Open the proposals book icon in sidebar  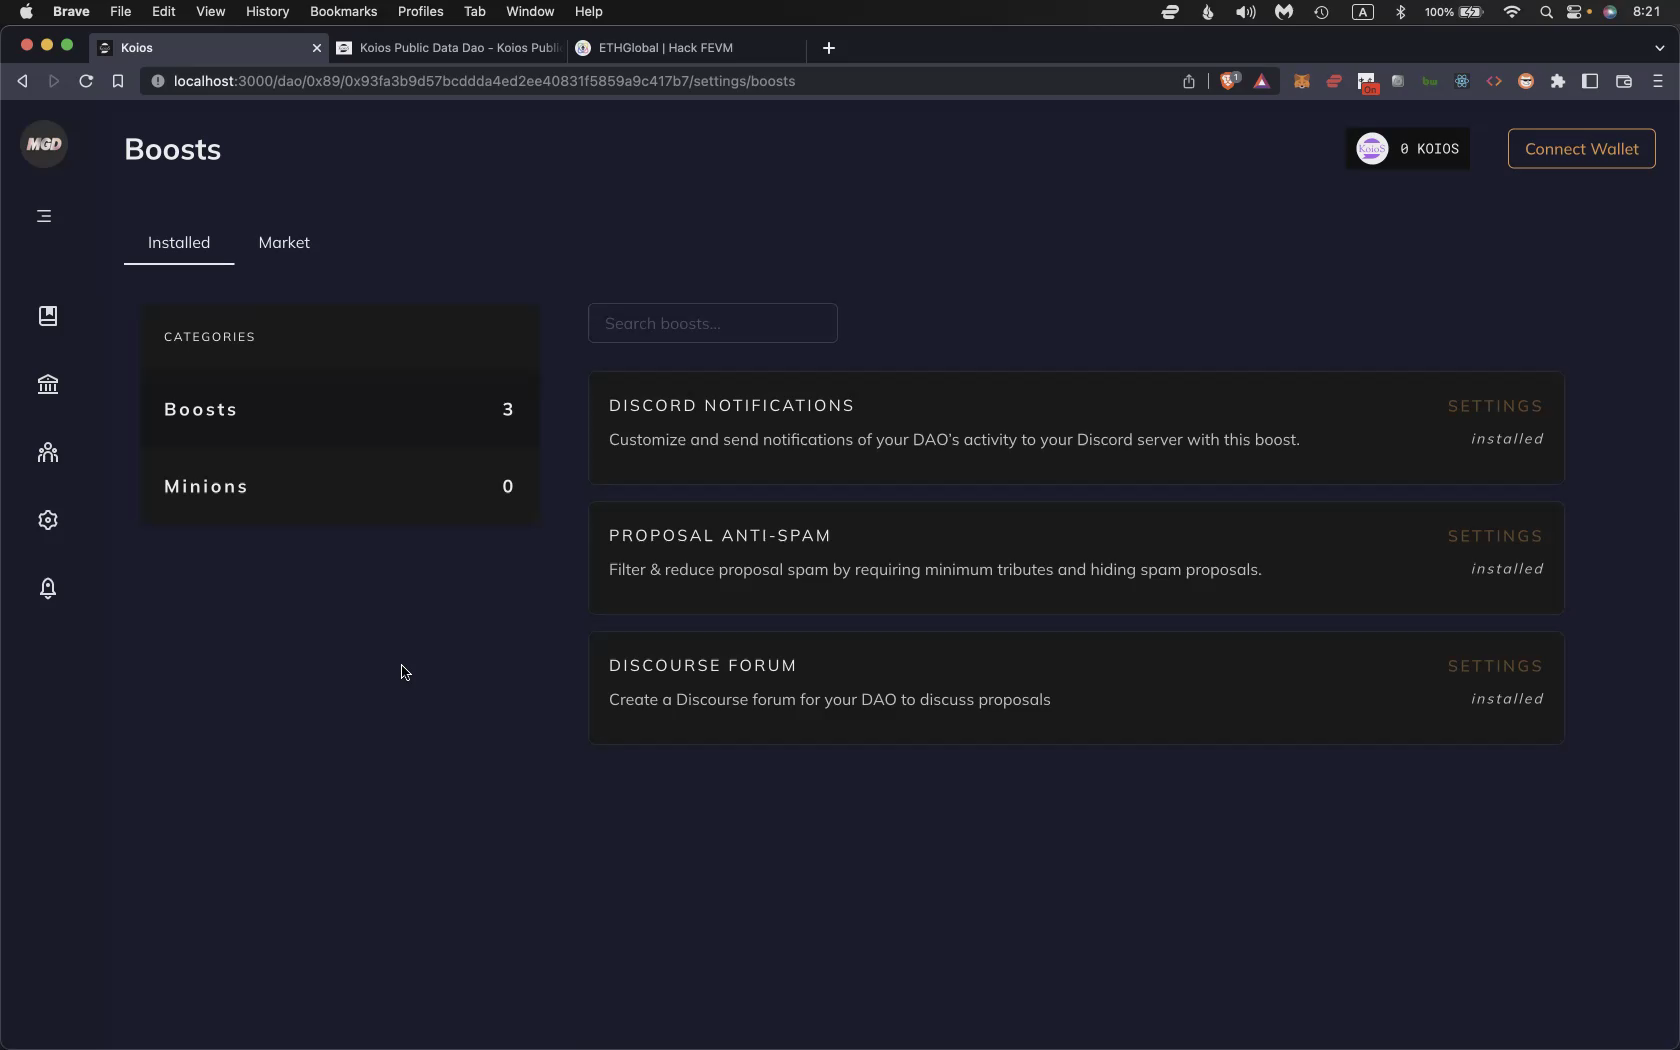48,316
